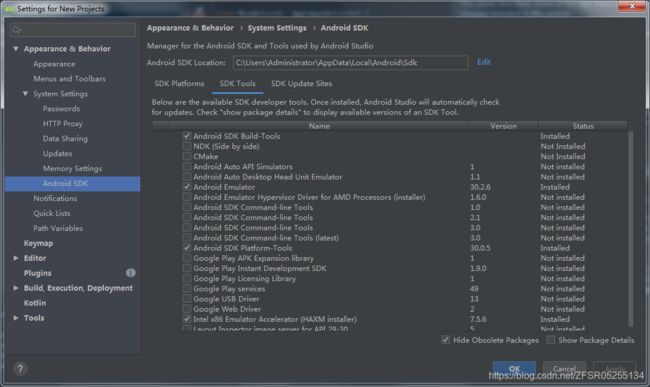This screenshot has height=387, width=650.
Task: Expand the Tools tree node
Action: (x=15, y=318)
